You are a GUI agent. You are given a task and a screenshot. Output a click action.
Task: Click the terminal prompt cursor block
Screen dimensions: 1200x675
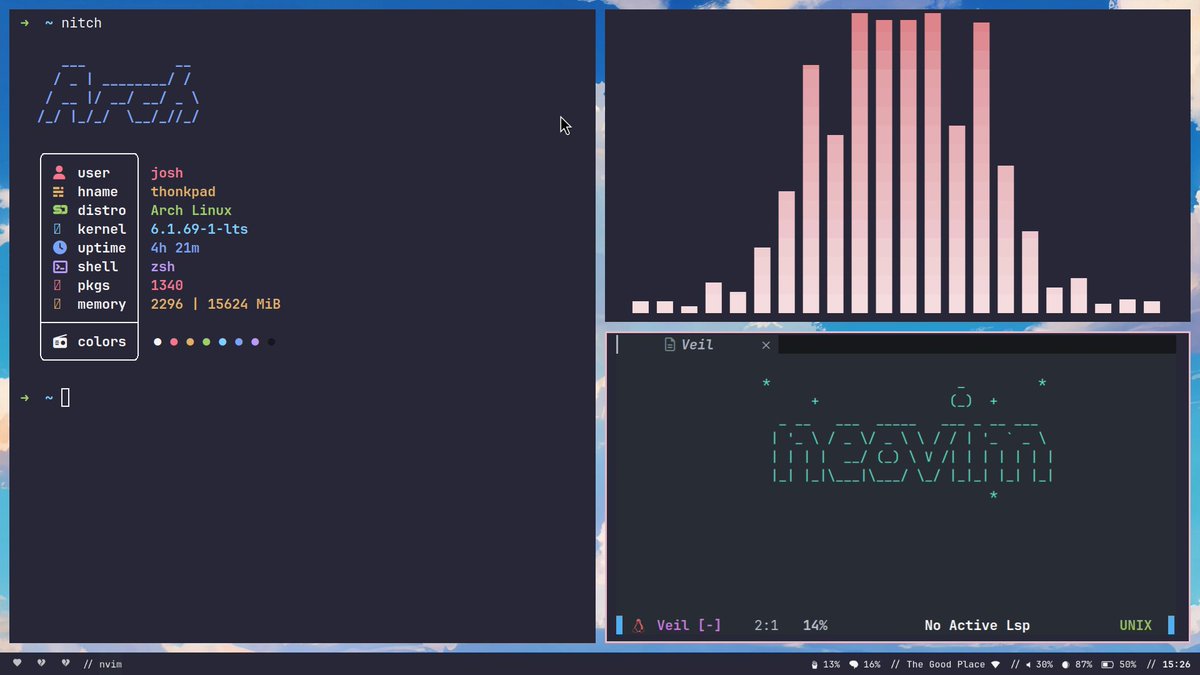coord(66,398)
